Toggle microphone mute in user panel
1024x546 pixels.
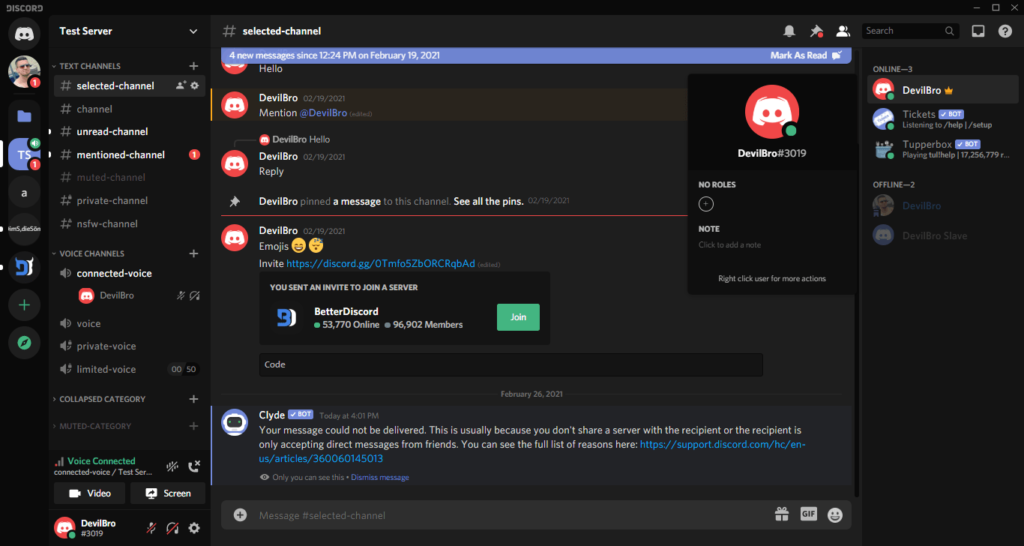(x=151, y=527)
